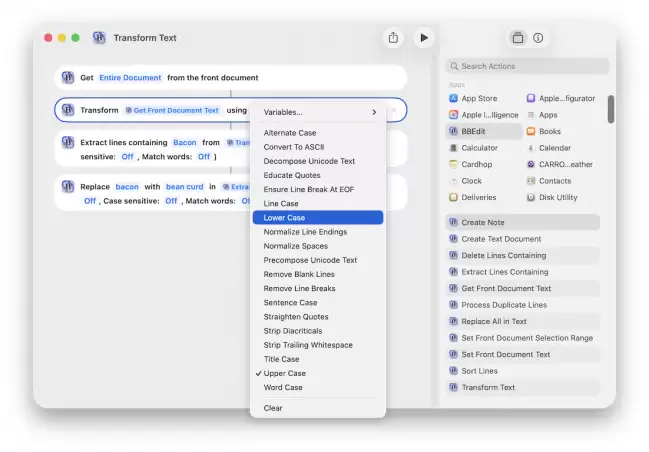Image resolution: width=649 pixels, height=452 pixels.
Task: Open the action library icon
Action: [518, 38]
